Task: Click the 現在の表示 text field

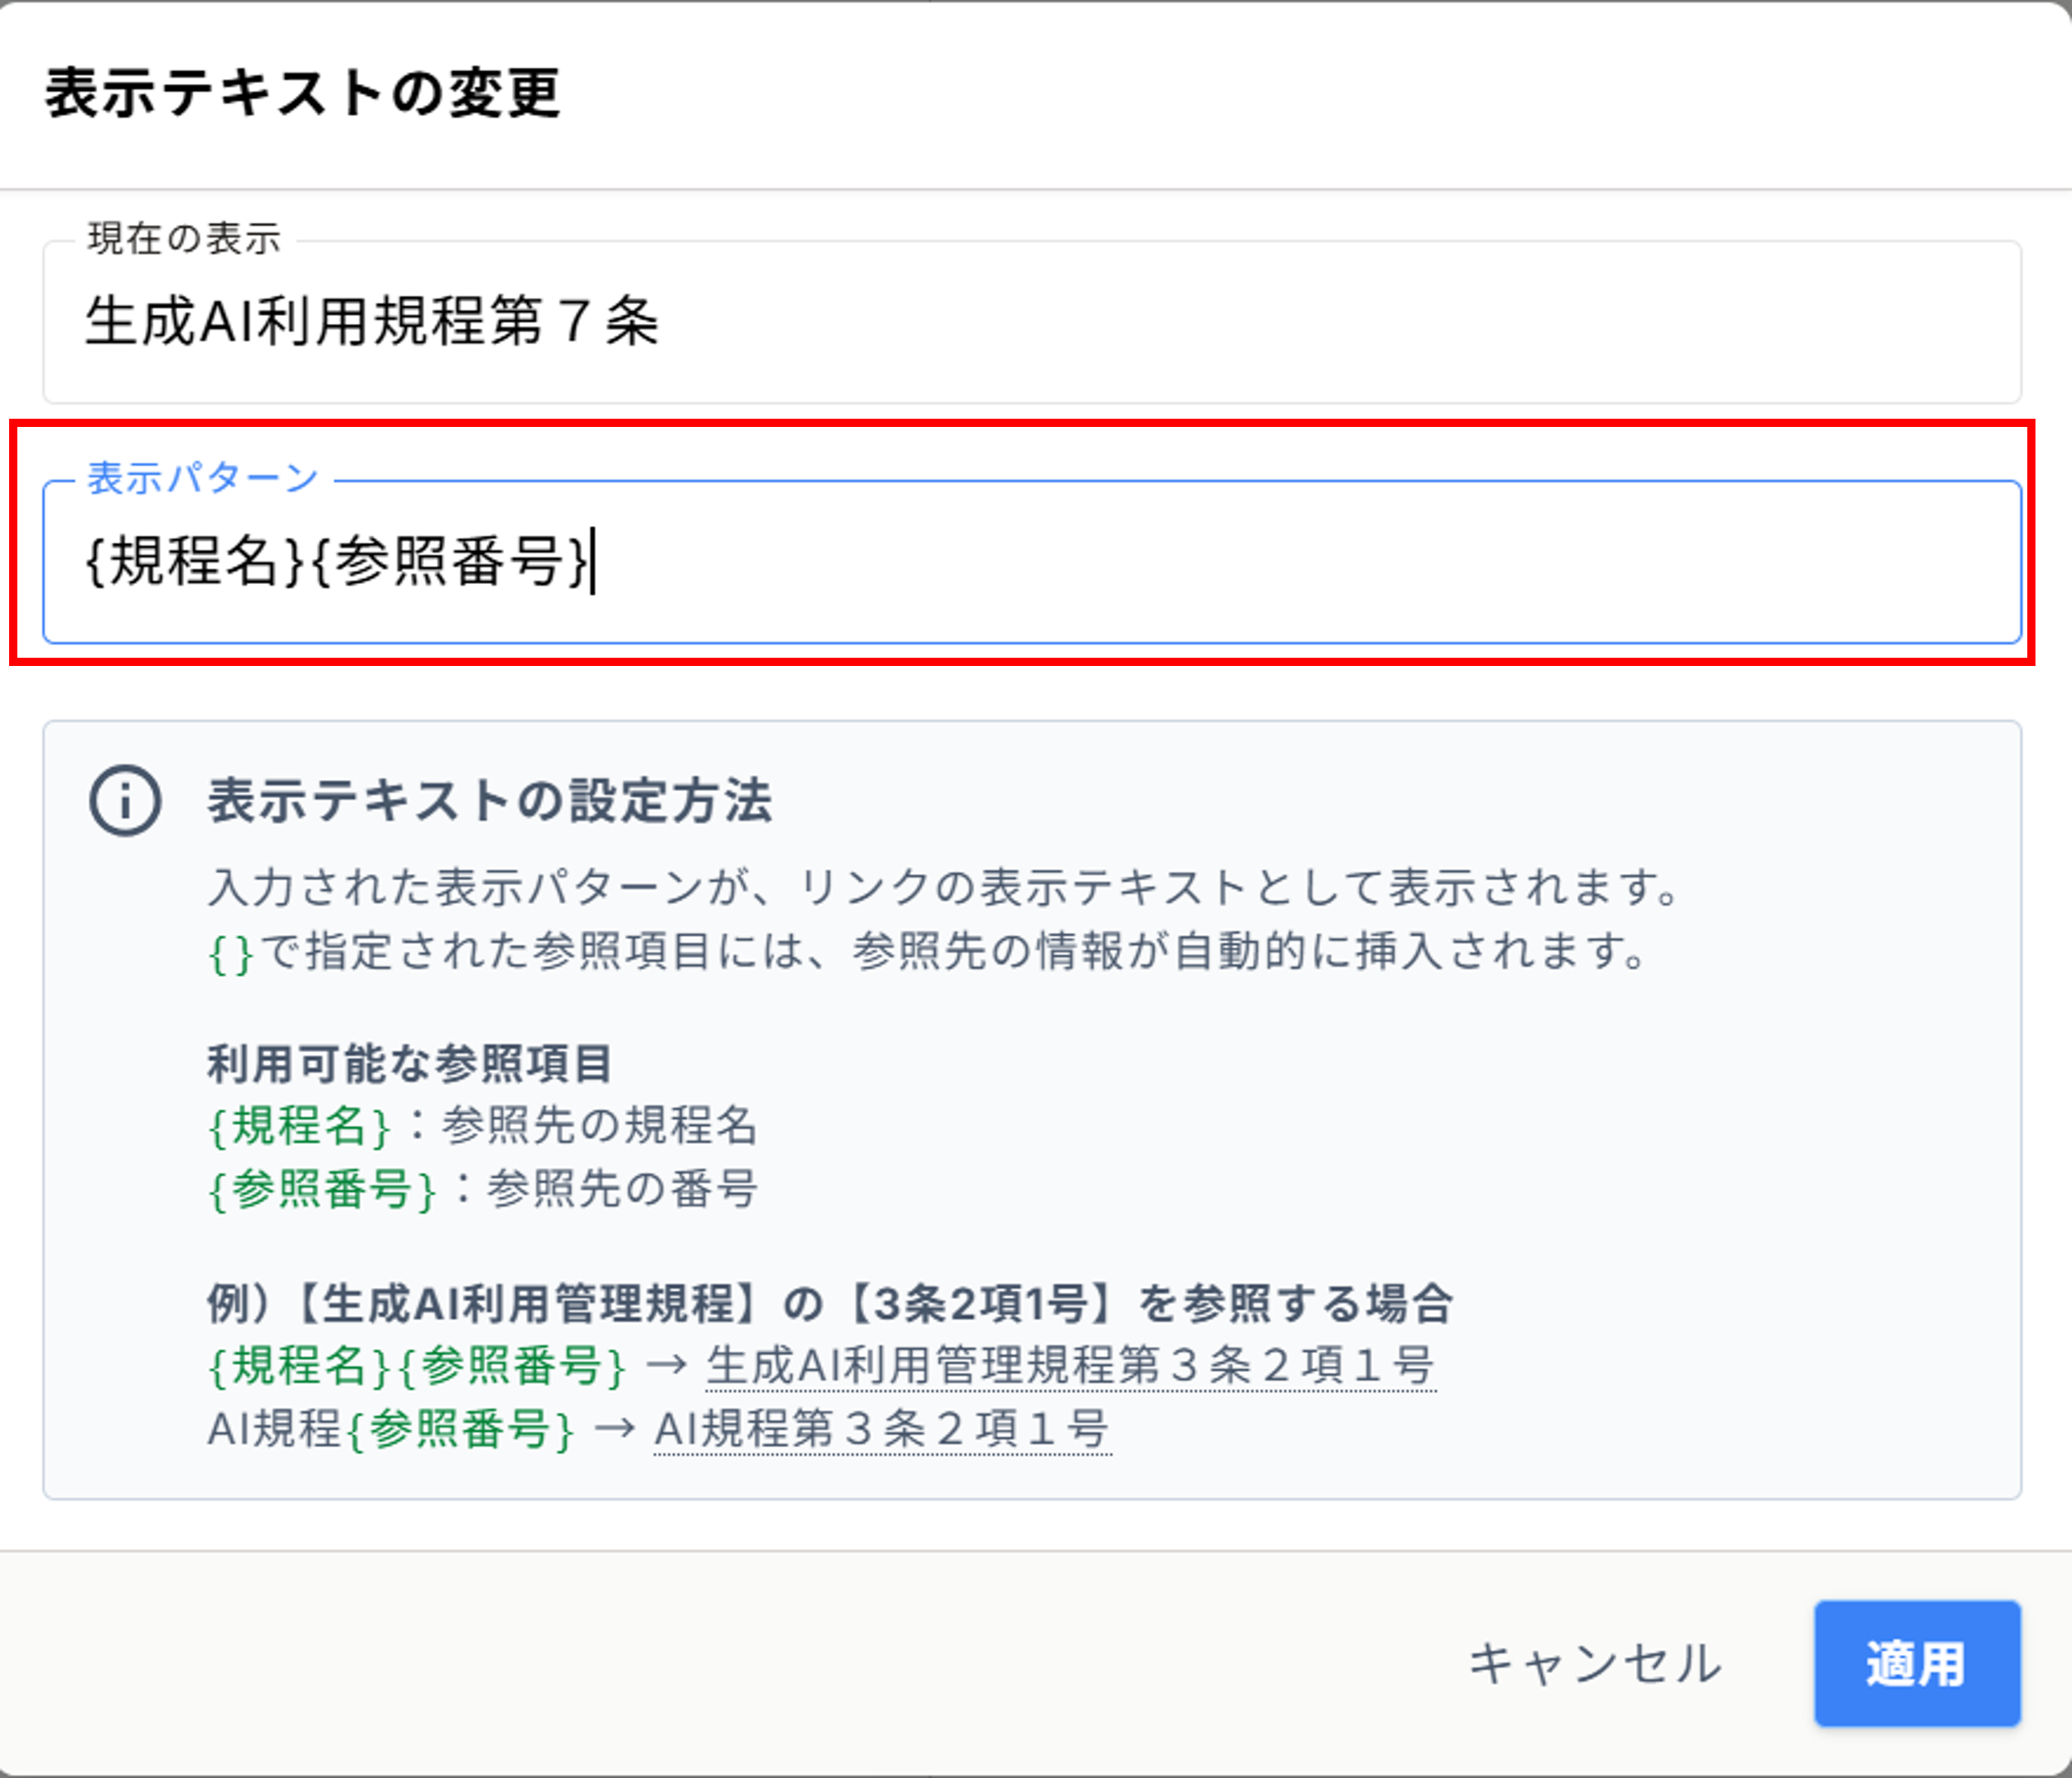Action: pos(1030,322)
